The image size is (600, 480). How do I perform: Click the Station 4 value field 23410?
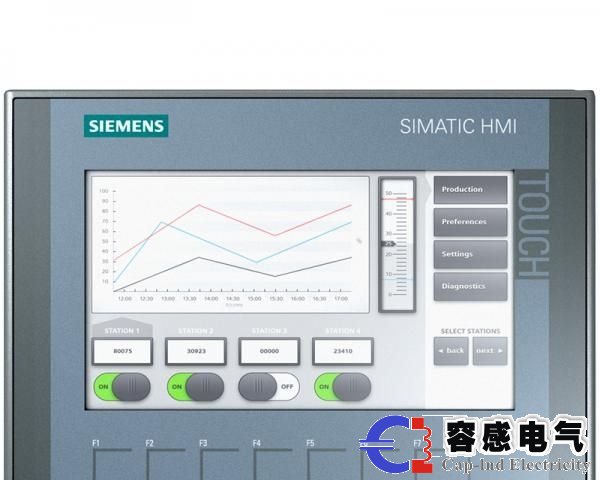343,351
